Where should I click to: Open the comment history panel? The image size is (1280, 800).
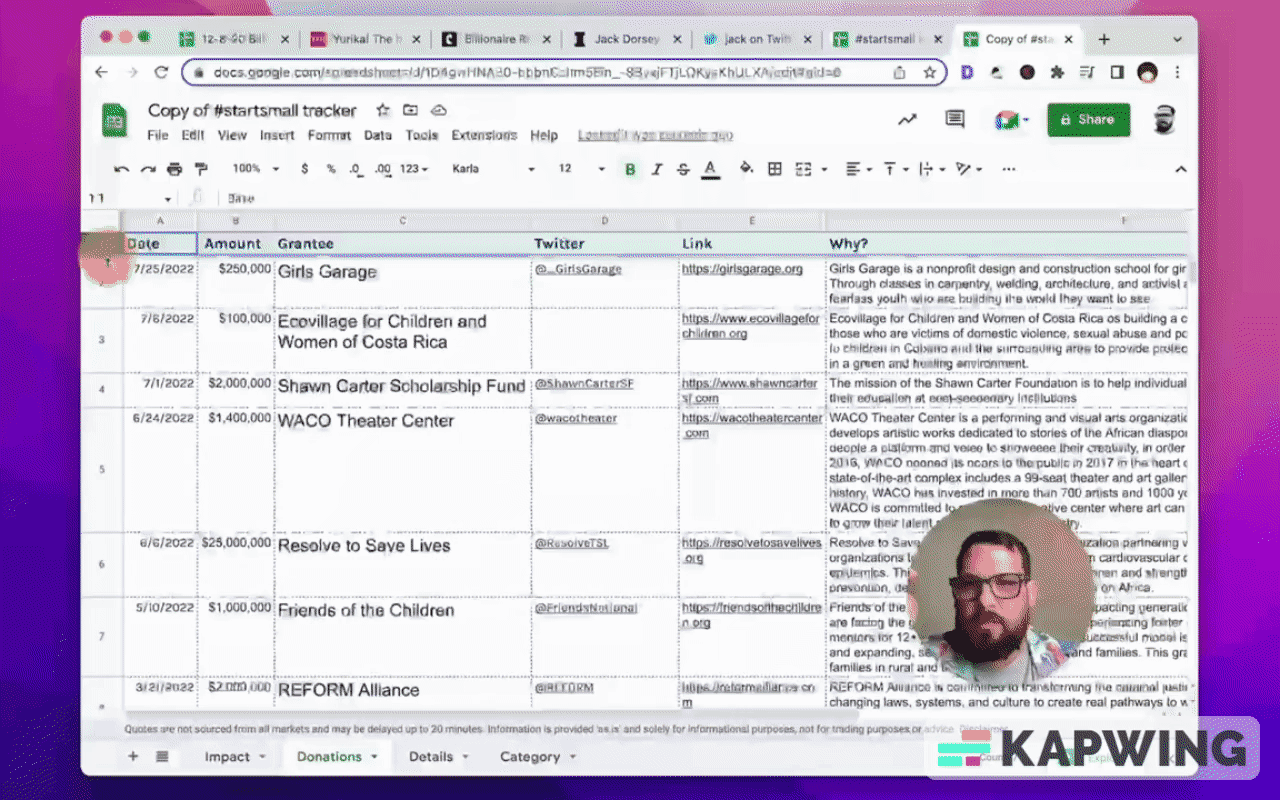tap(955, 120)
